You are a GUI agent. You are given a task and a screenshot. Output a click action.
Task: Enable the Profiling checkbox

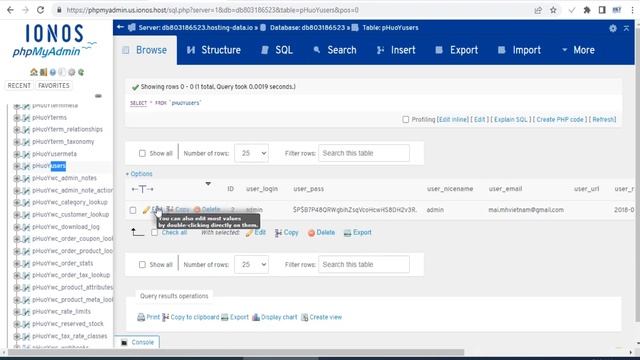[x=405, y=120]
